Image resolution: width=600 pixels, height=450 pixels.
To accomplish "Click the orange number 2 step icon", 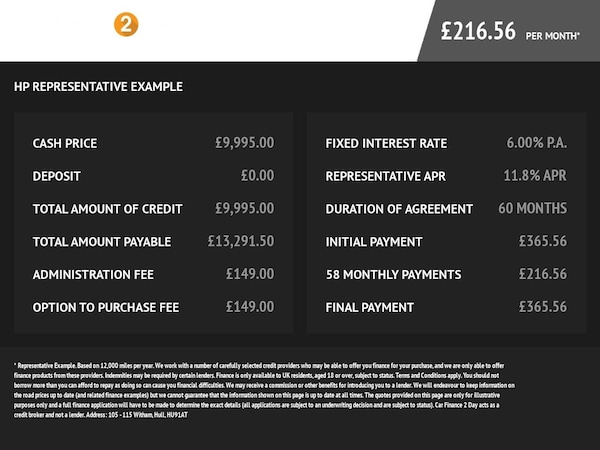I will [126, 25].
